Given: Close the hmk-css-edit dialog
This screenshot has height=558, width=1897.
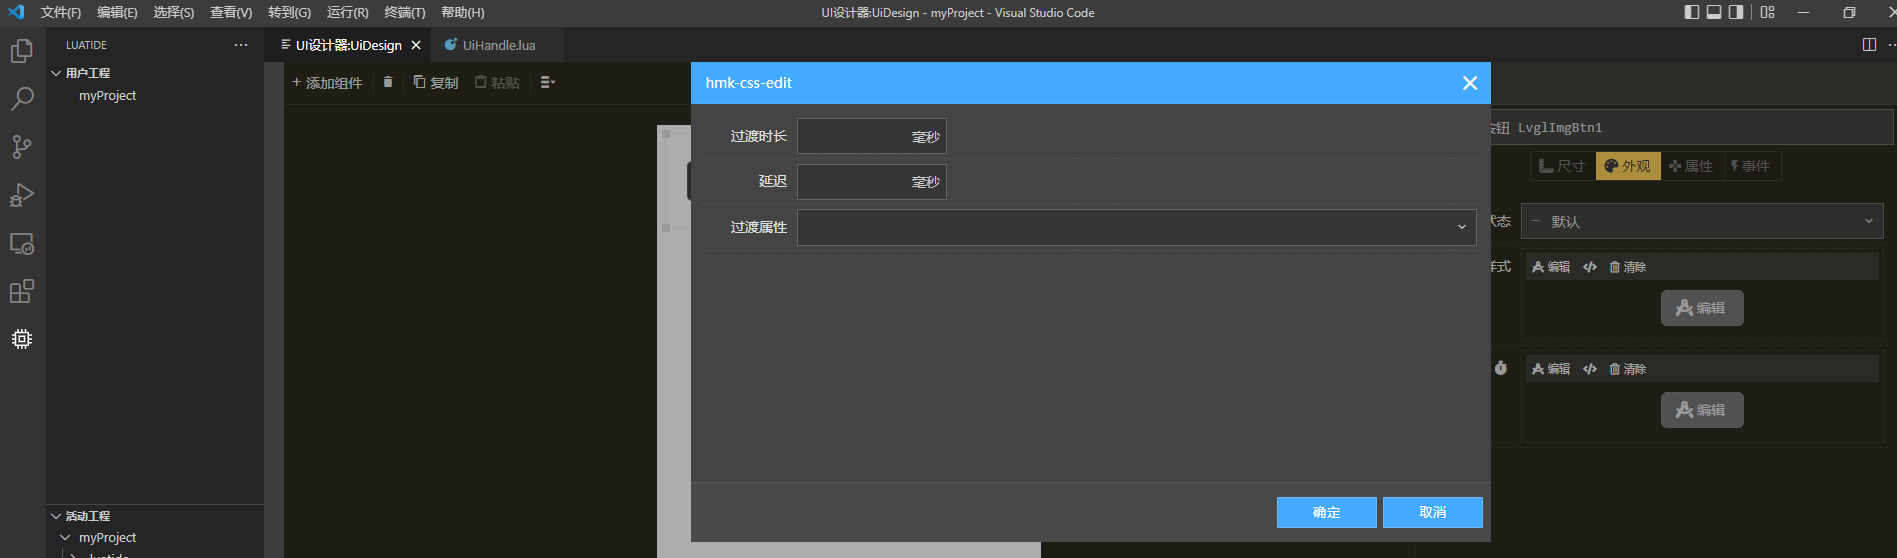Looking at the screenshot, I should [x=1469, y=83].
